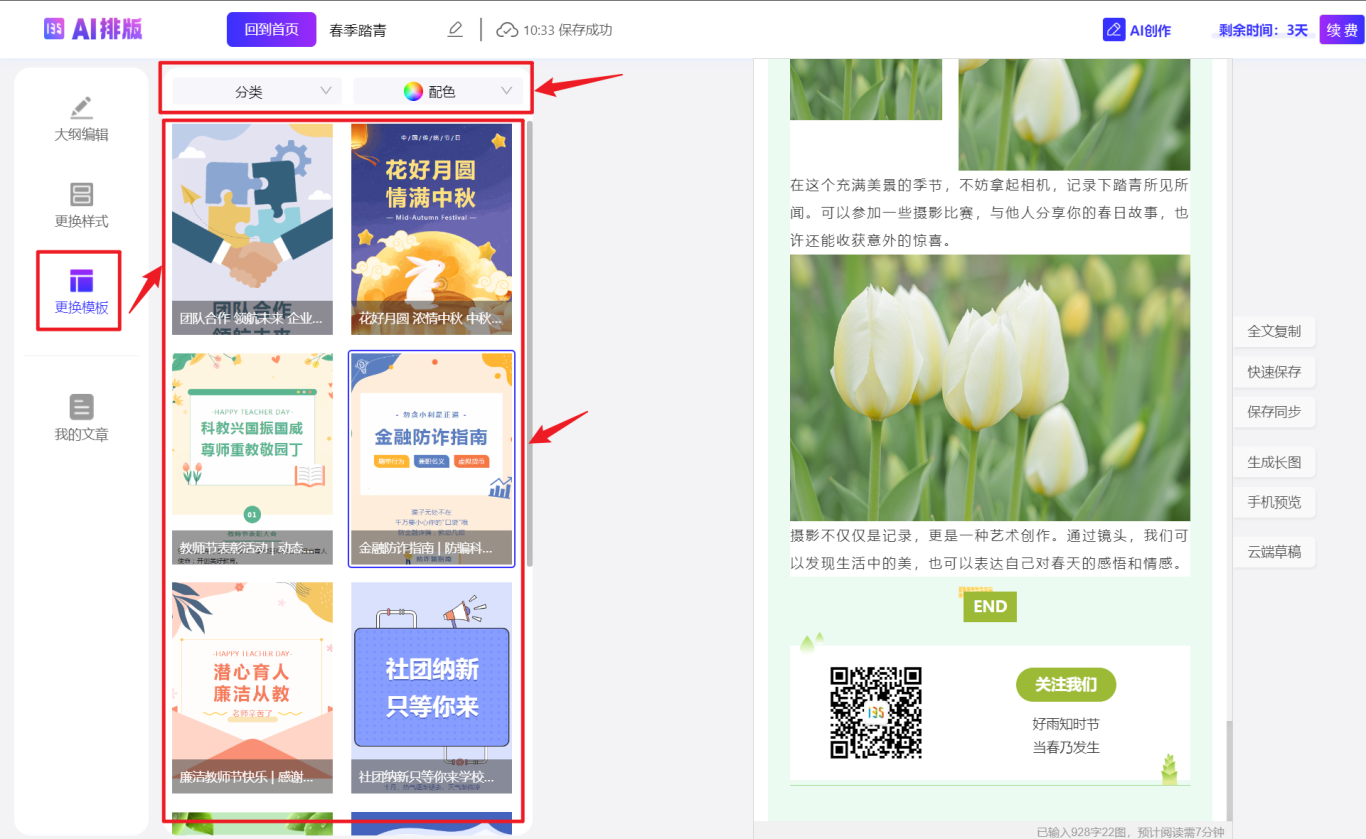Go to 我的文章 in sidebar
Viewport: 1366px width, 839px height.
click(81, 418)
